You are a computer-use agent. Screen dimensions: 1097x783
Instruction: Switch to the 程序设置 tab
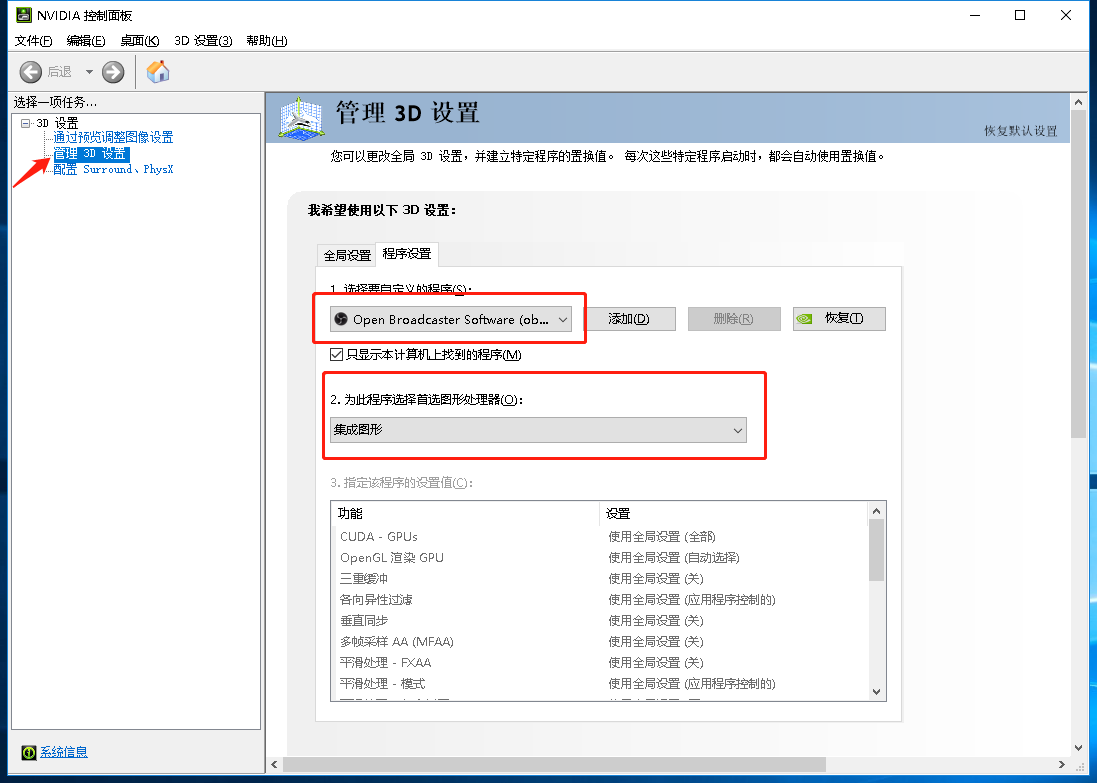pos(407,254)
